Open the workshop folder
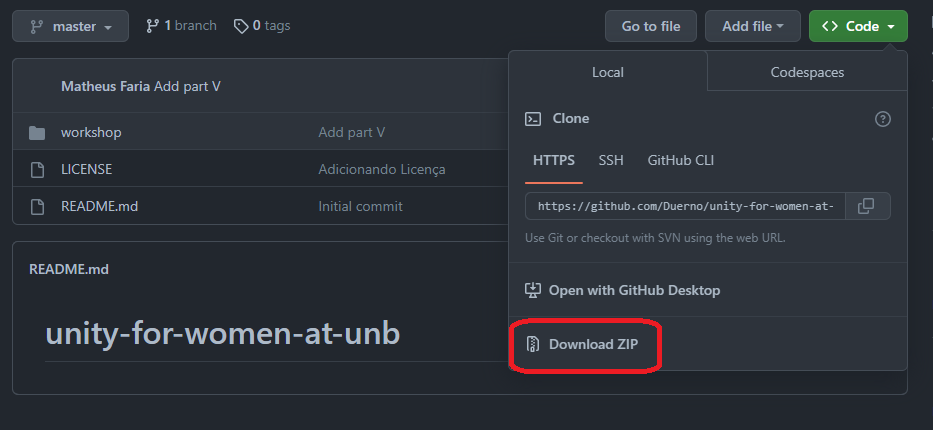The height and width of the screenshot is (430, 933). 91,132
